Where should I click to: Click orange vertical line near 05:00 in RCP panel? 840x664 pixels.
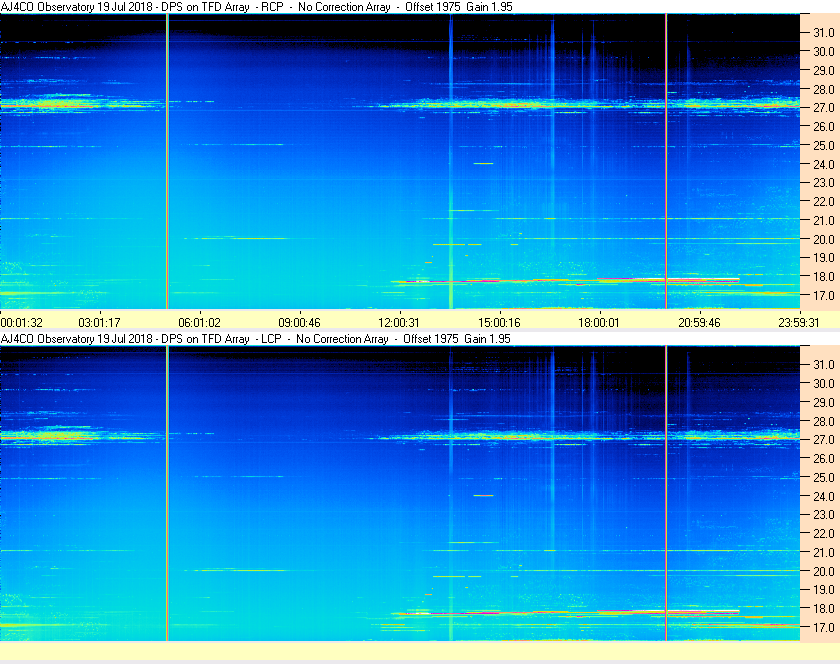(167, 161)
